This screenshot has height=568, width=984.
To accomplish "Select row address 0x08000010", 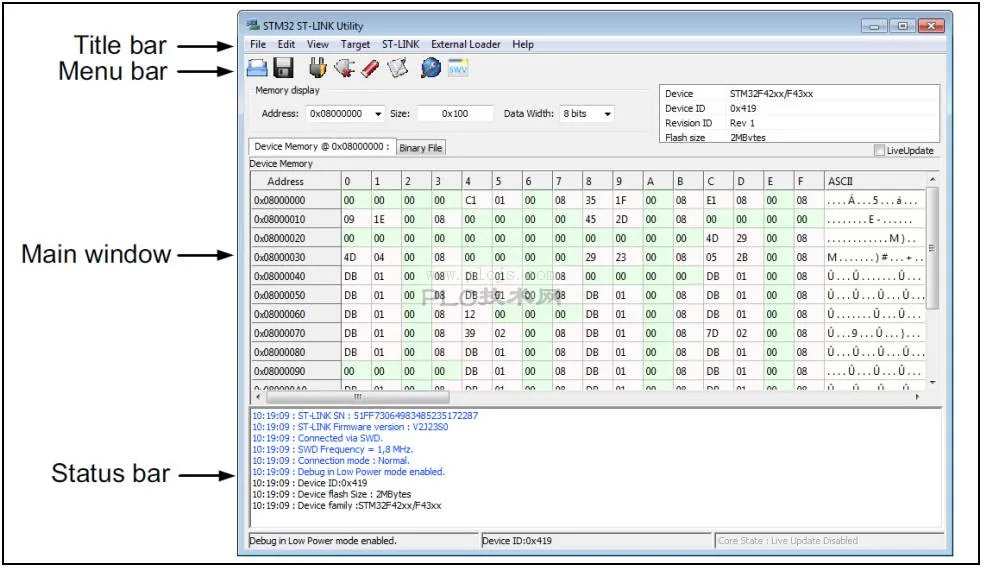I will pos(296,219).
